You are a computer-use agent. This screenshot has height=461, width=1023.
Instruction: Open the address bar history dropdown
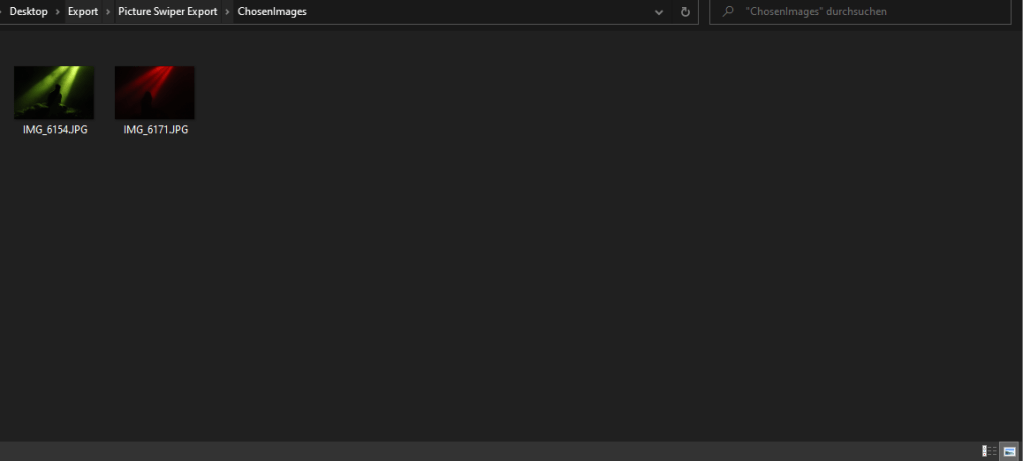(x=659, y=12)
